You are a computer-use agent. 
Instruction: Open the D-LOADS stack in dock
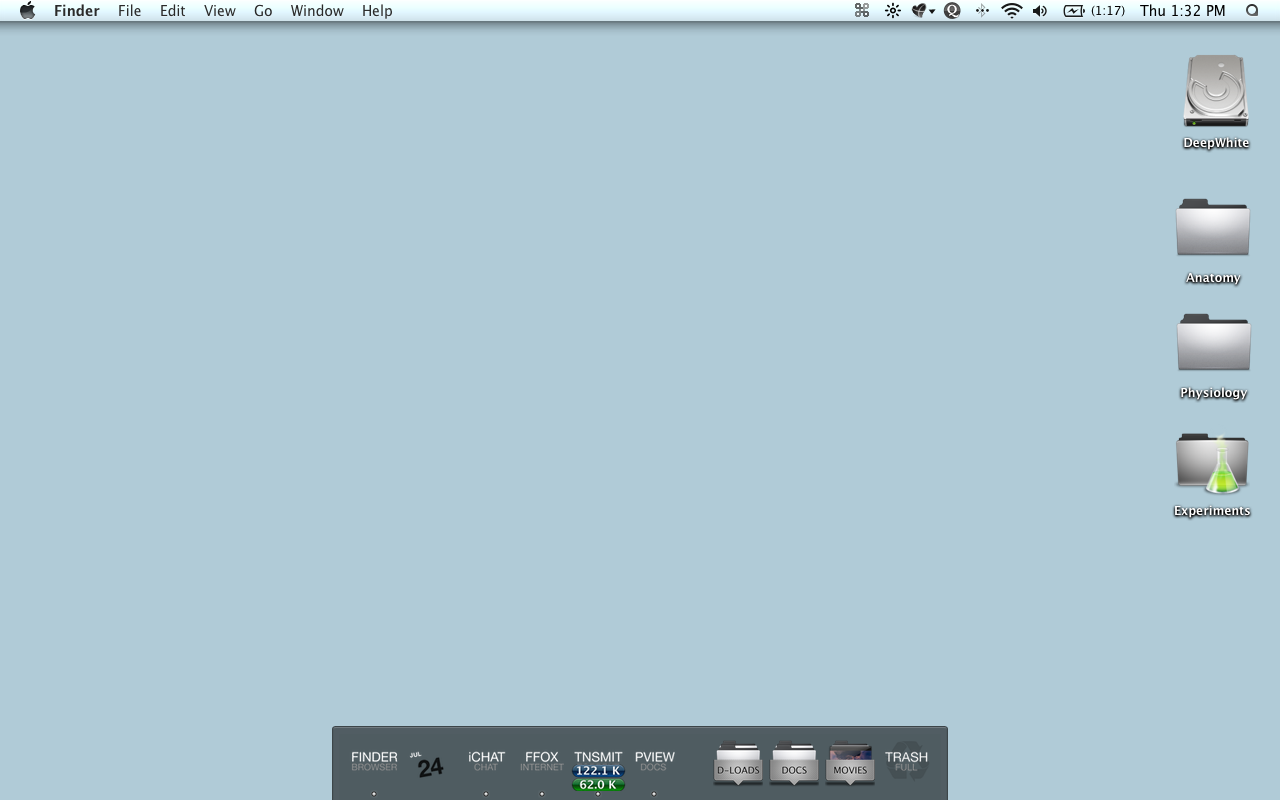tap(738, 763)
